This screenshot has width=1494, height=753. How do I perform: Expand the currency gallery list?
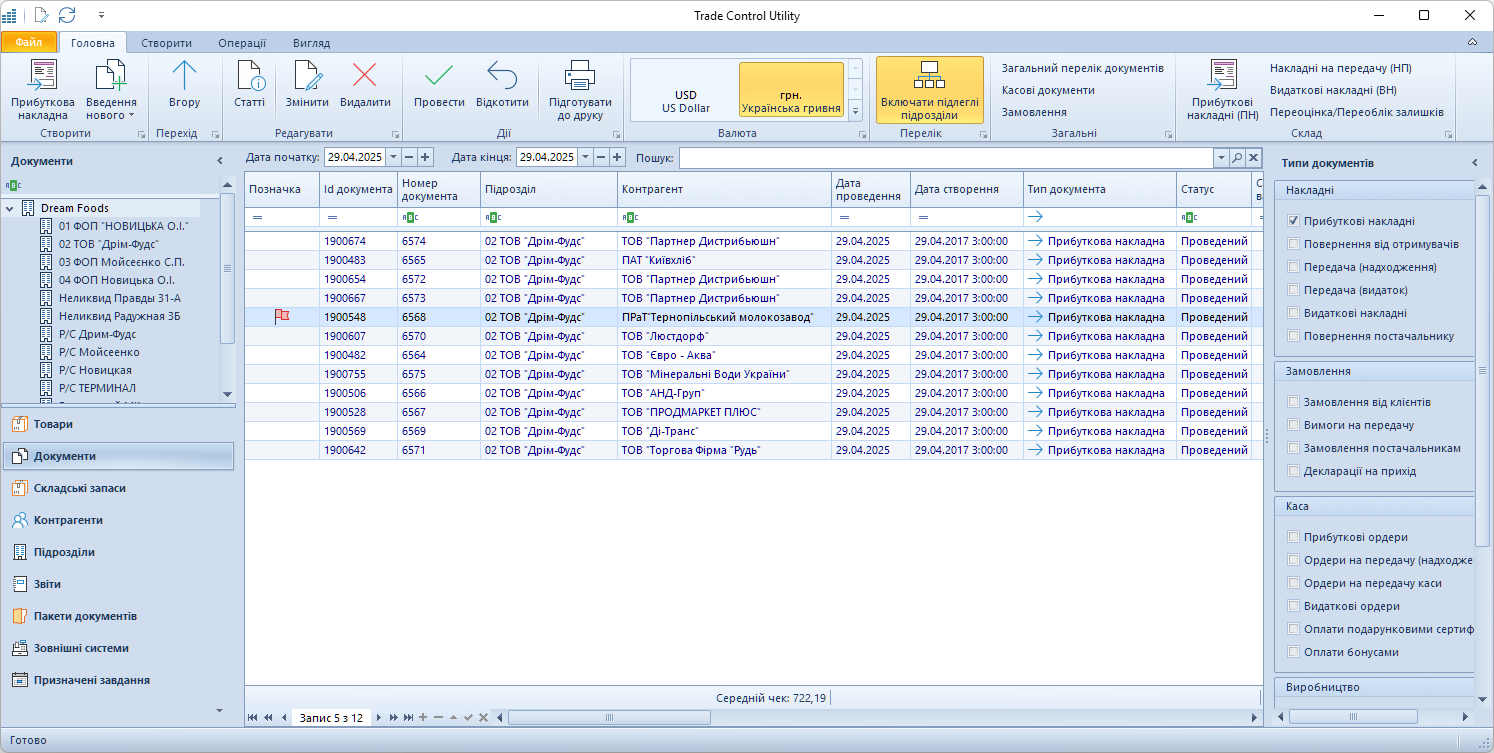[855, 111]
